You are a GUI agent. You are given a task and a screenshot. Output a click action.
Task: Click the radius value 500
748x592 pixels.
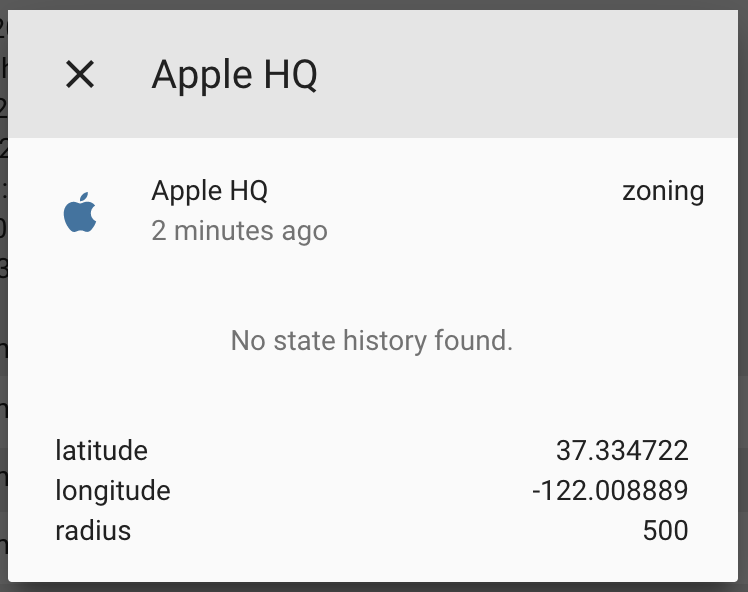pyautogui.click(x=665, y=530)
